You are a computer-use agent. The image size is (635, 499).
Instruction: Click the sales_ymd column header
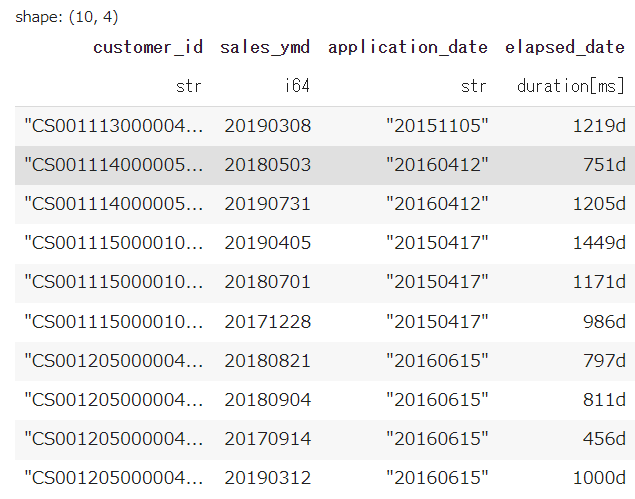point(265,47)
